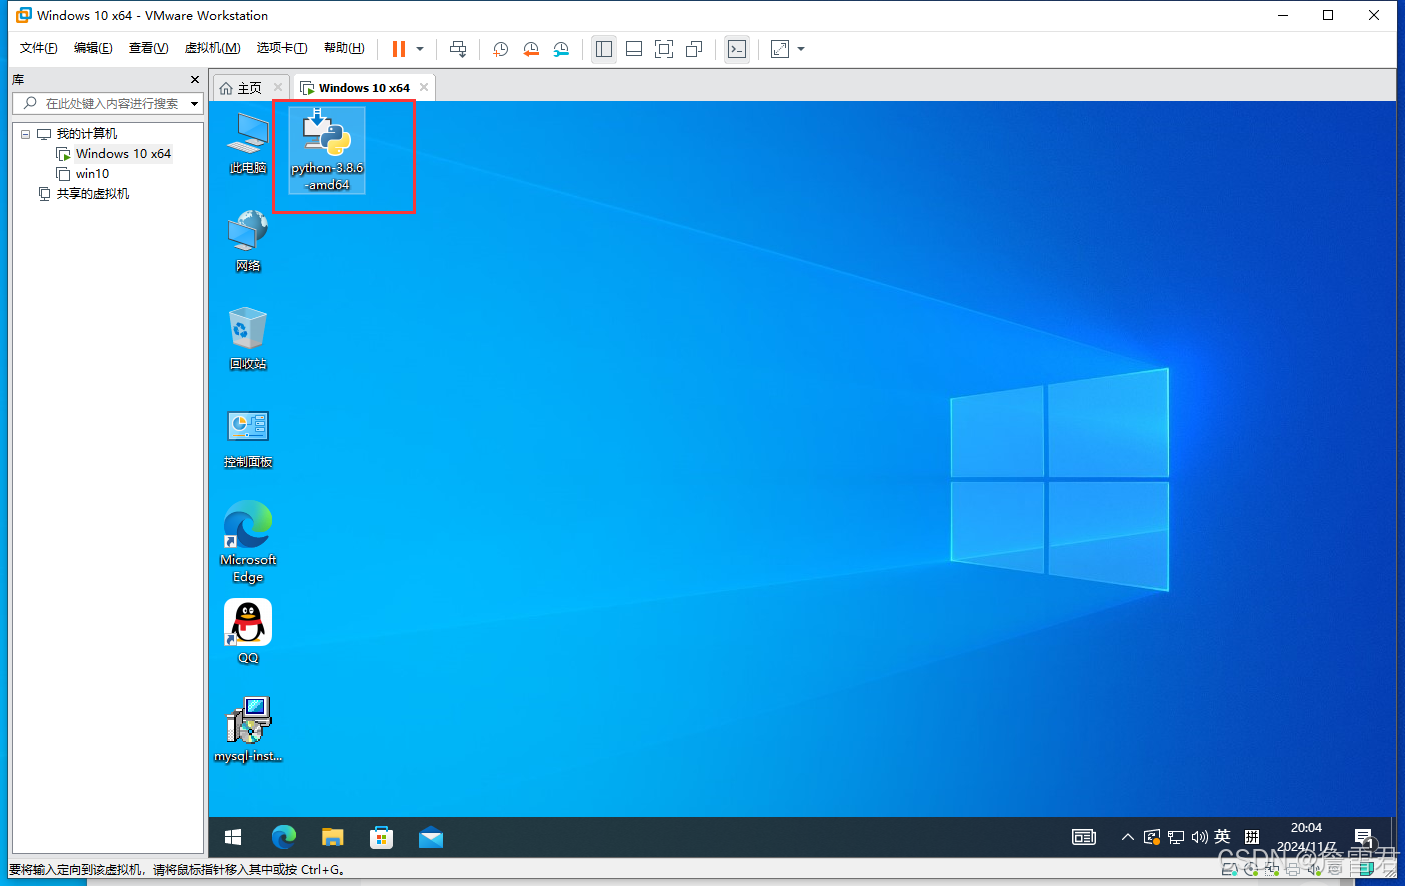The width and height of the screenshot is (1405, 886).
Task: Toggle the console view button
Action: tap(737, 49)
